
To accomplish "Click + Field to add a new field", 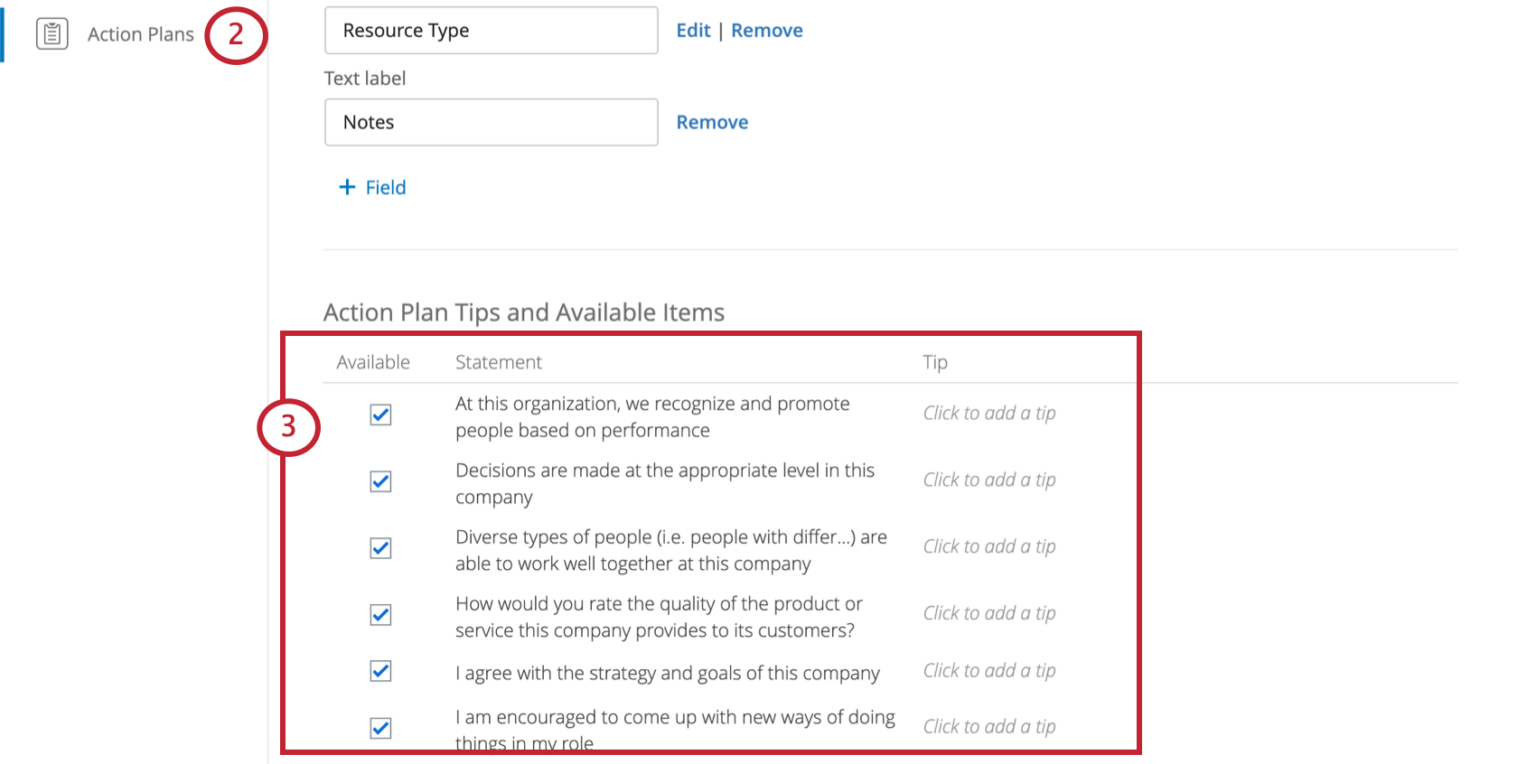I will 371,187.
